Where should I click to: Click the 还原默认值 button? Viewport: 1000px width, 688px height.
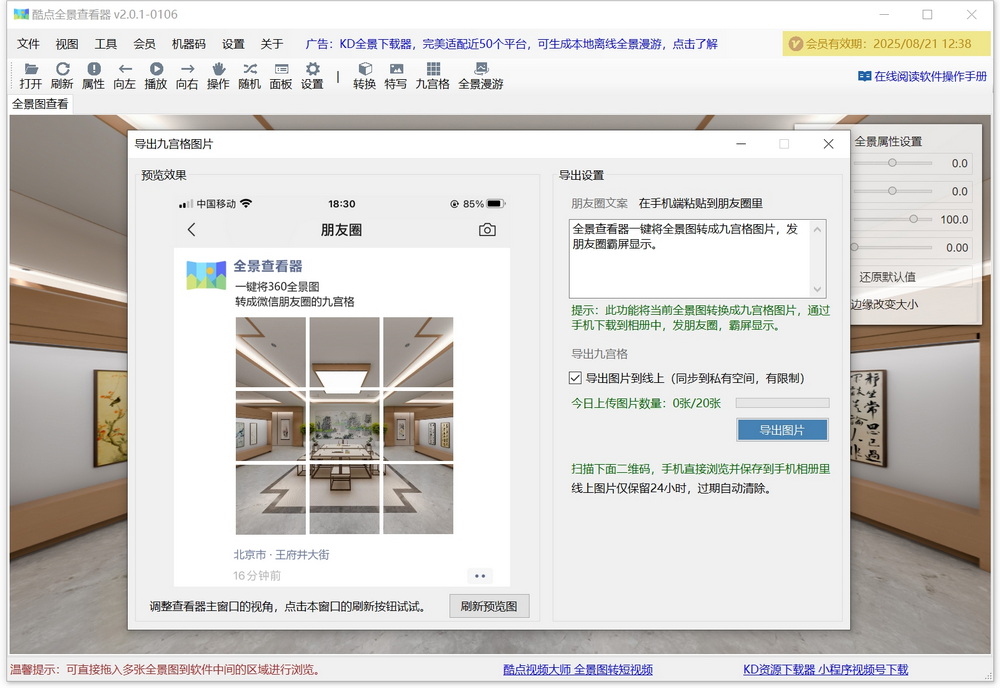point(887,277)
